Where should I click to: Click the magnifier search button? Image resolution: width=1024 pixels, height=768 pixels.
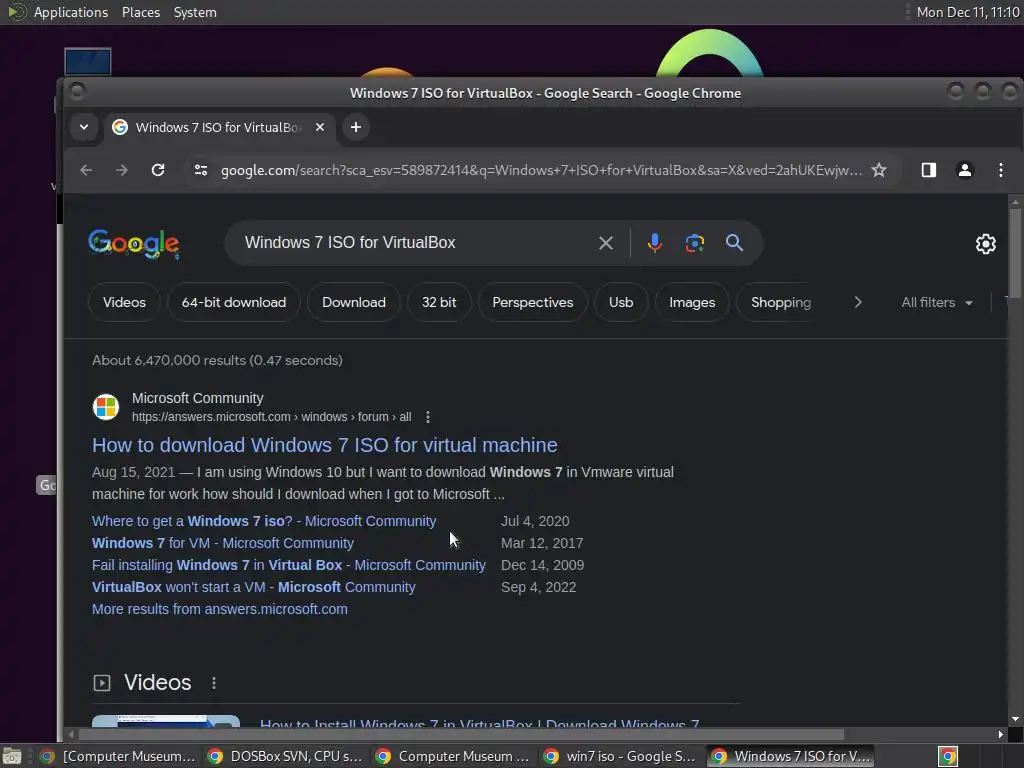(x=735, y=243)
